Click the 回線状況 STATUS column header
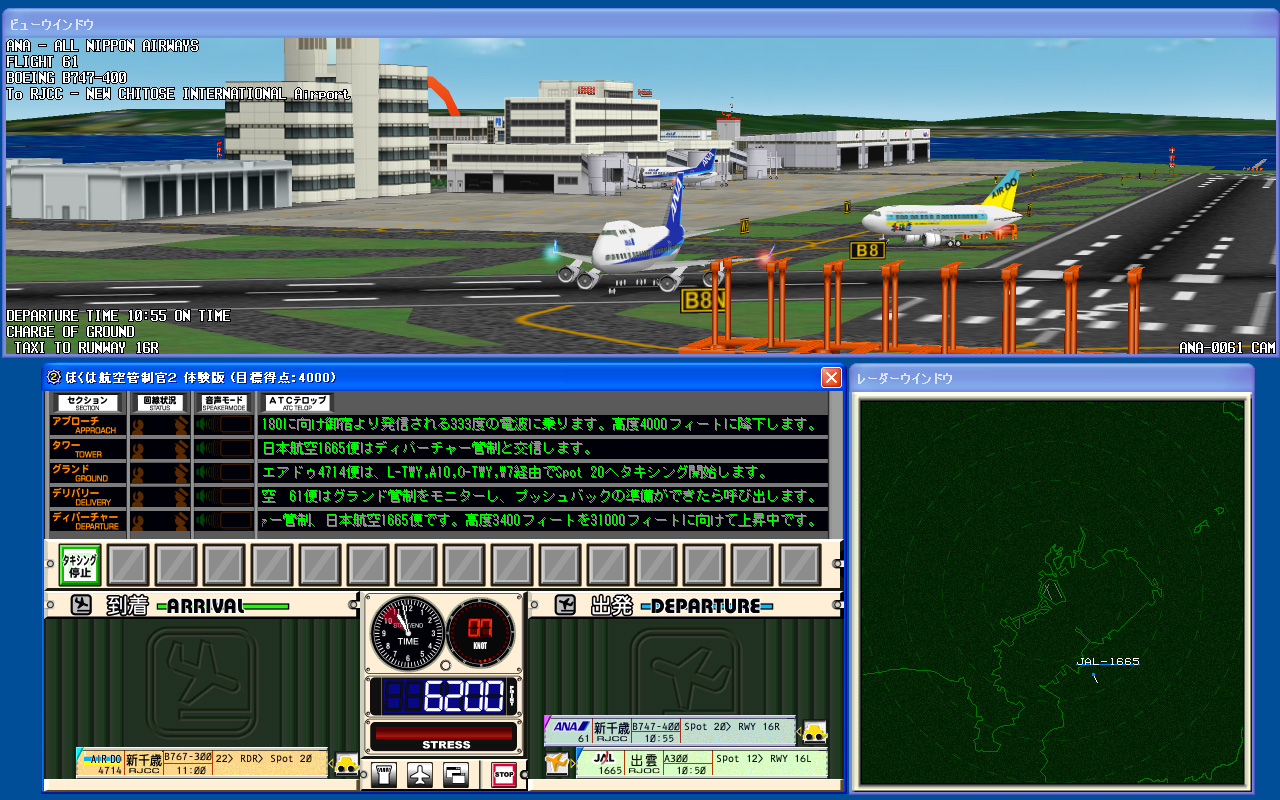This screenshot has height=800, width=1280. coord(161,403)
